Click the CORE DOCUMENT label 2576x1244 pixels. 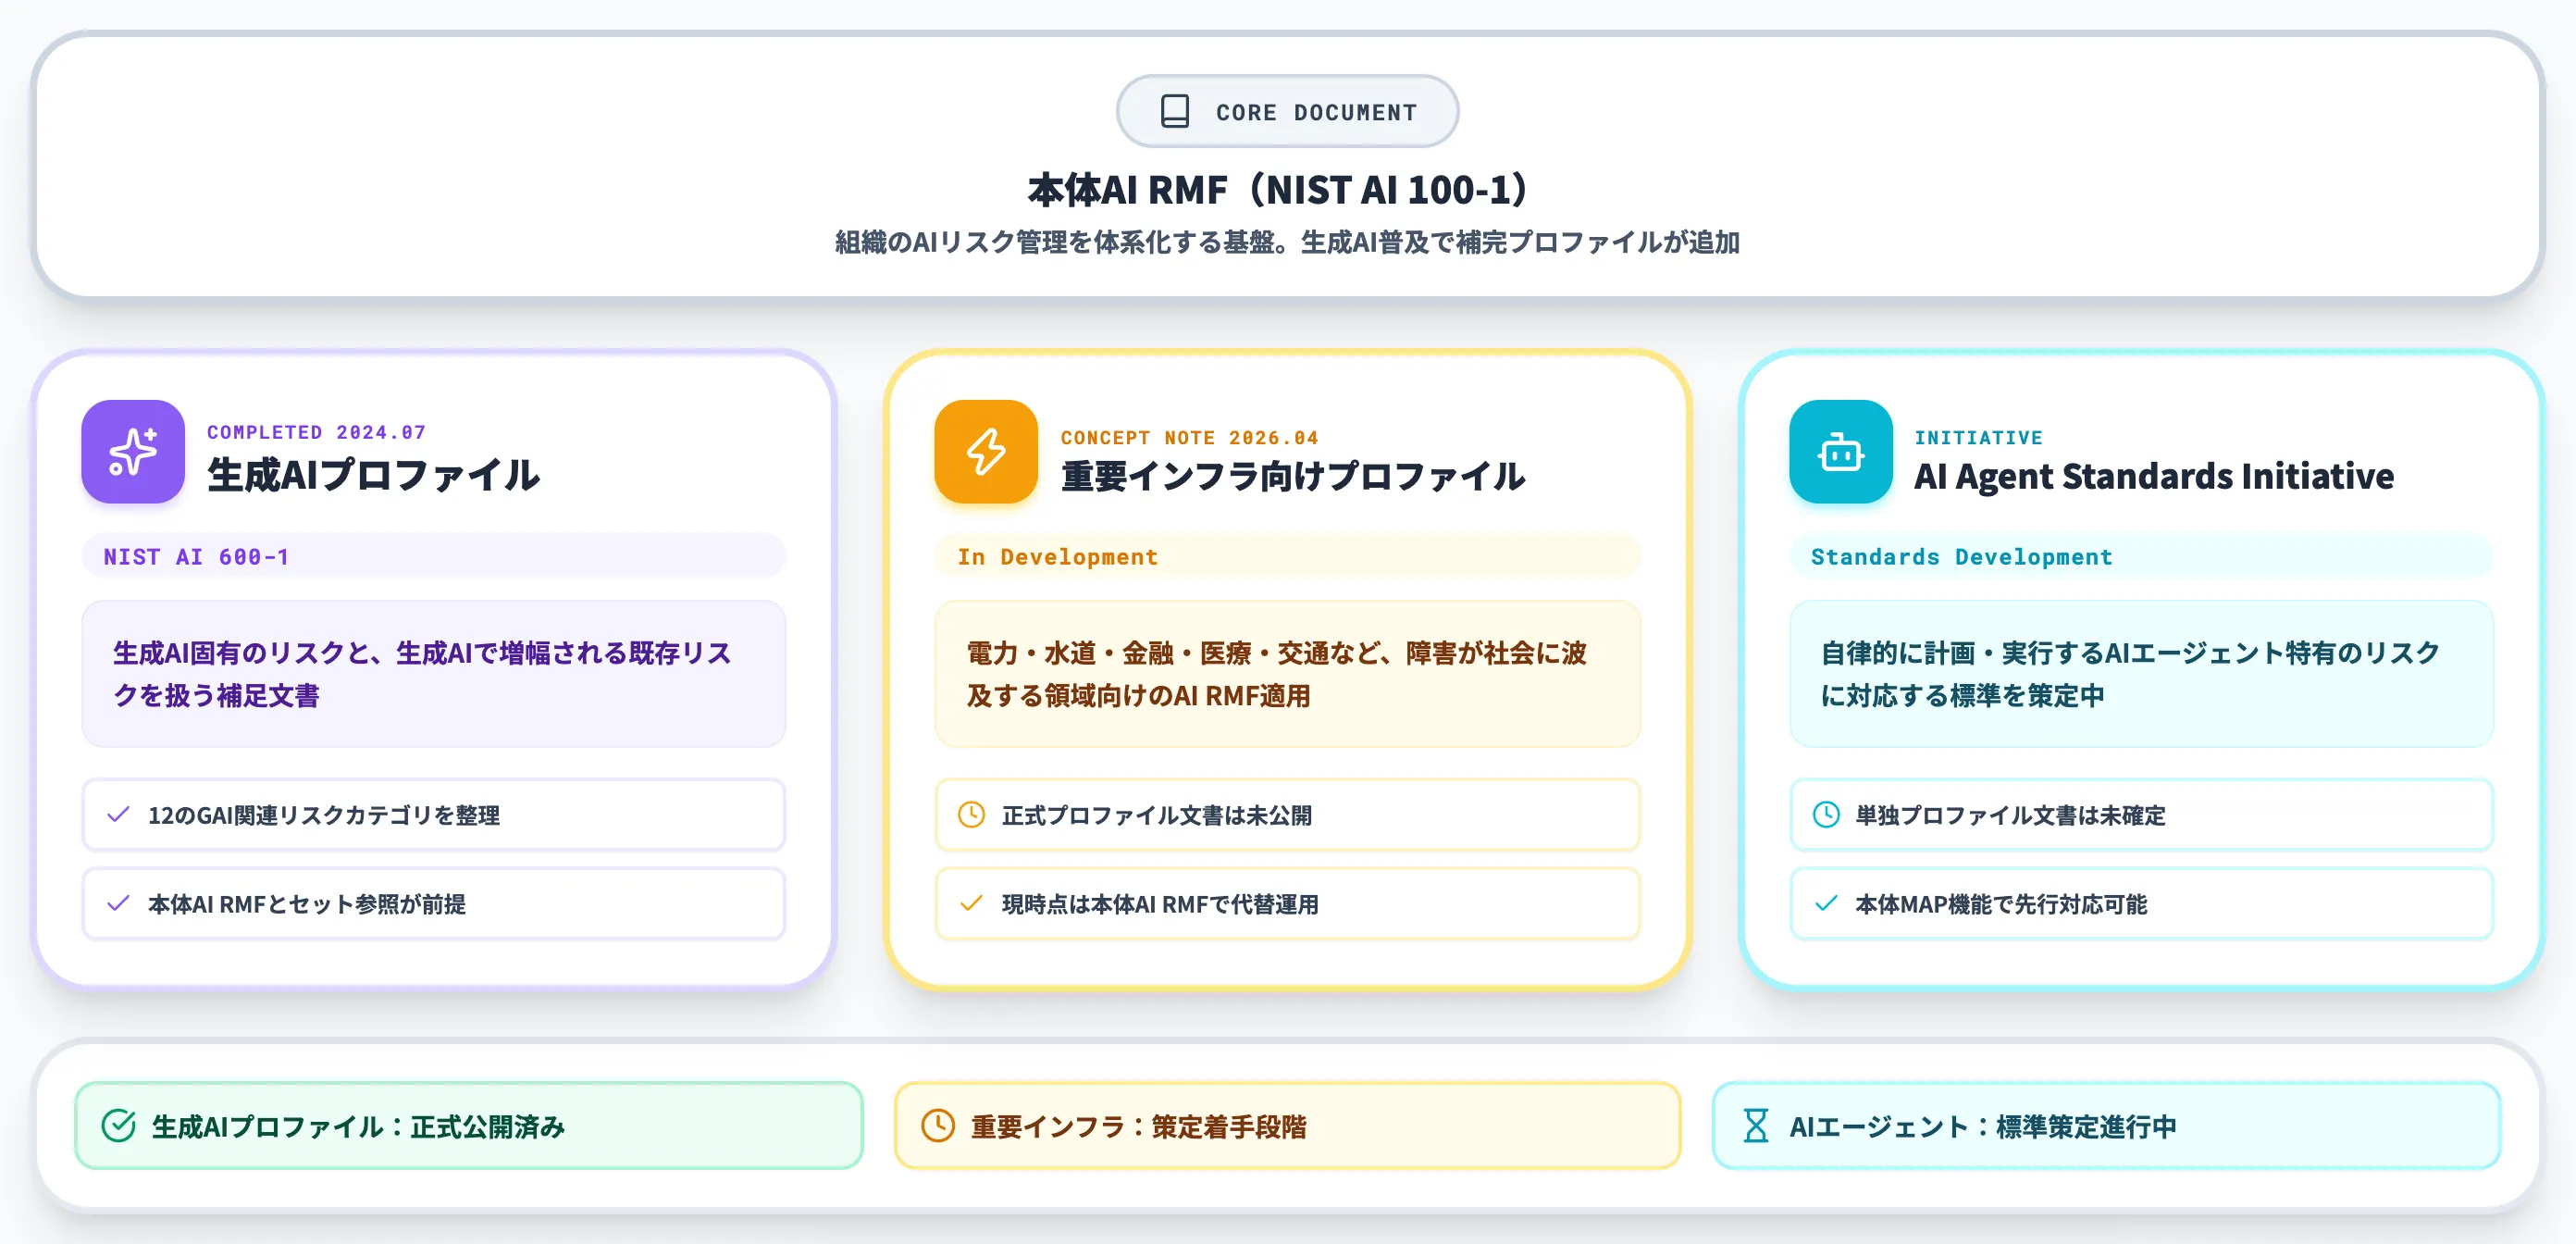click(1316, 112)
